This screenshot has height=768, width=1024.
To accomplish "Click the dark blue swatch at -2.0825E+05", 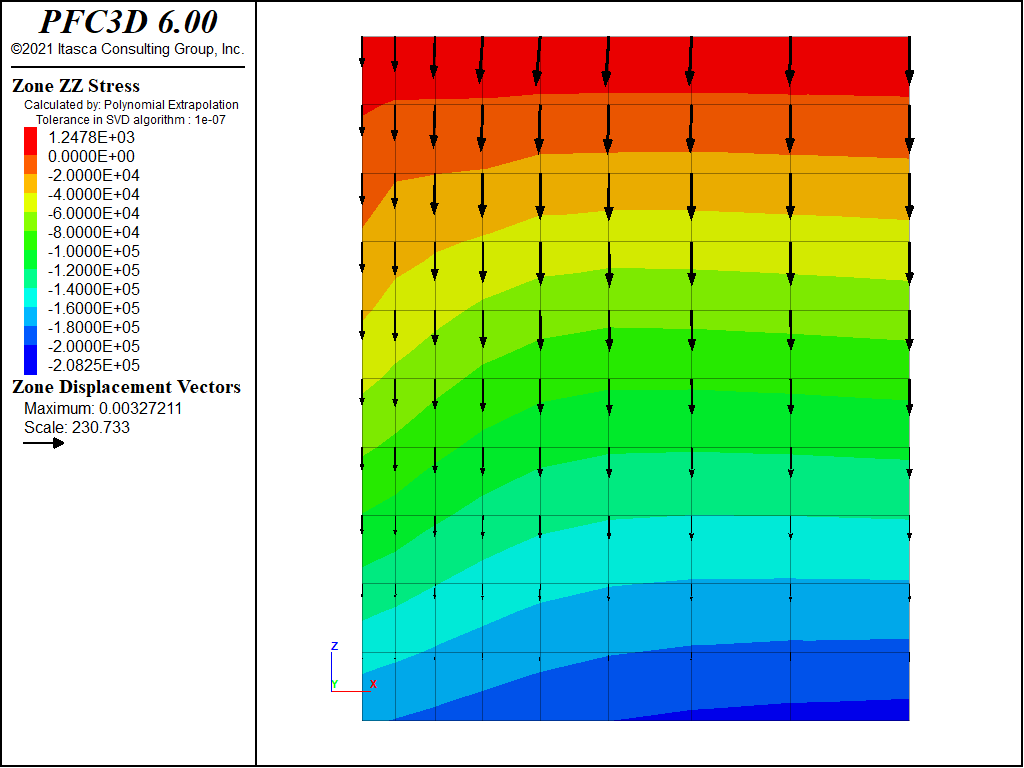I will 31,360.
